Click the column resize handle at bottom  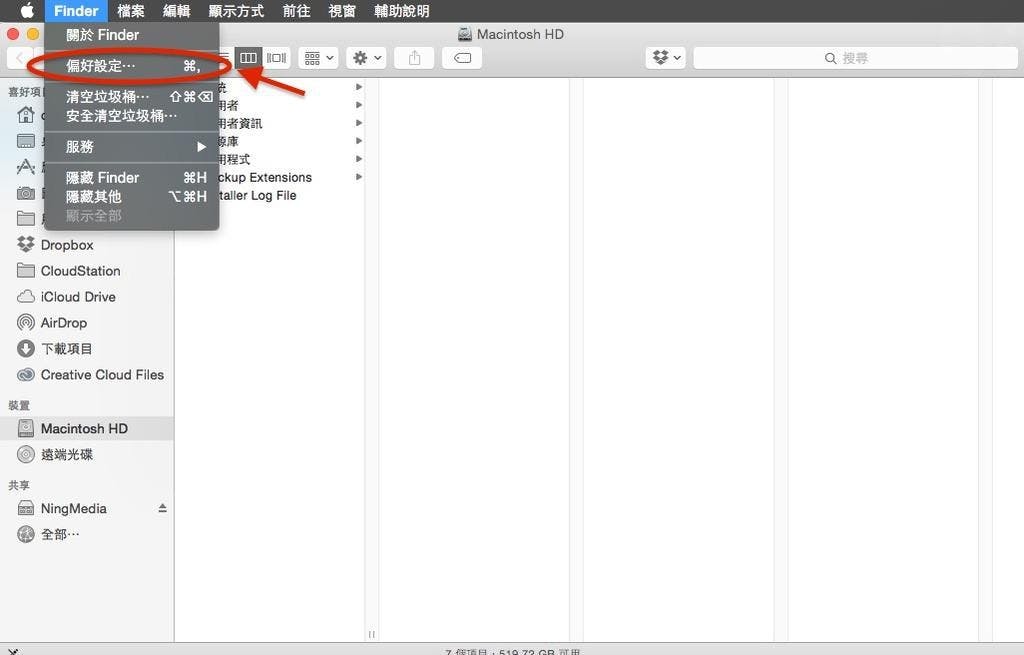(372, 634)
